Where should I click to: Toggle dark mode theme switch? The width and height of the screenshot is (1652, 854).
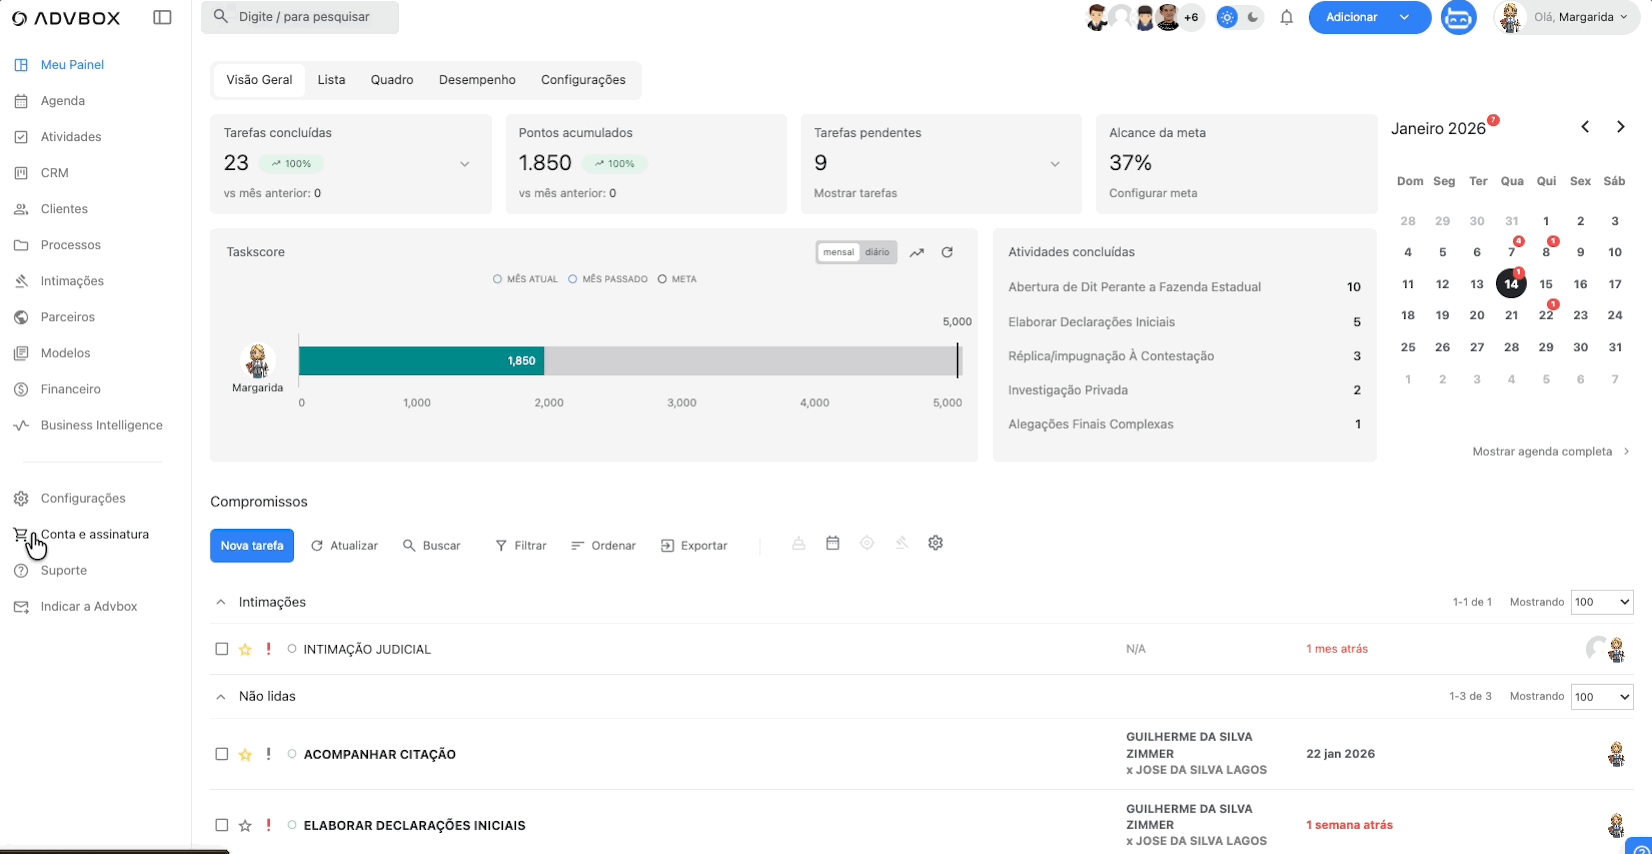point(1252,17)
